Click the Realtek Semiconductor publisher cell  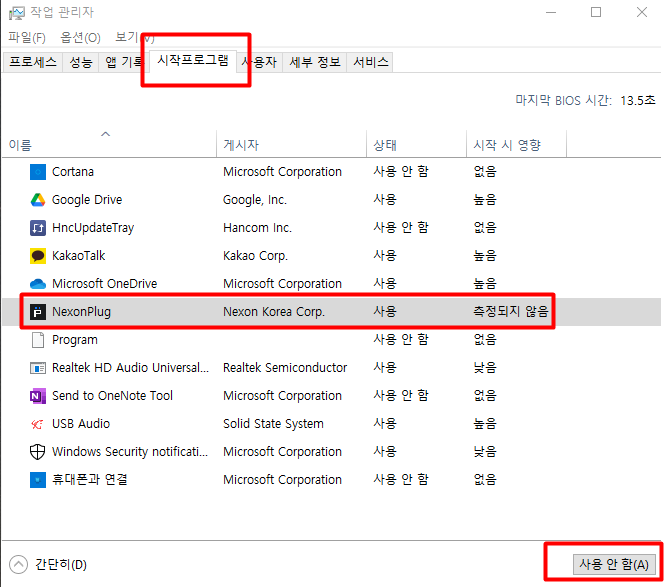coord(285,368)
